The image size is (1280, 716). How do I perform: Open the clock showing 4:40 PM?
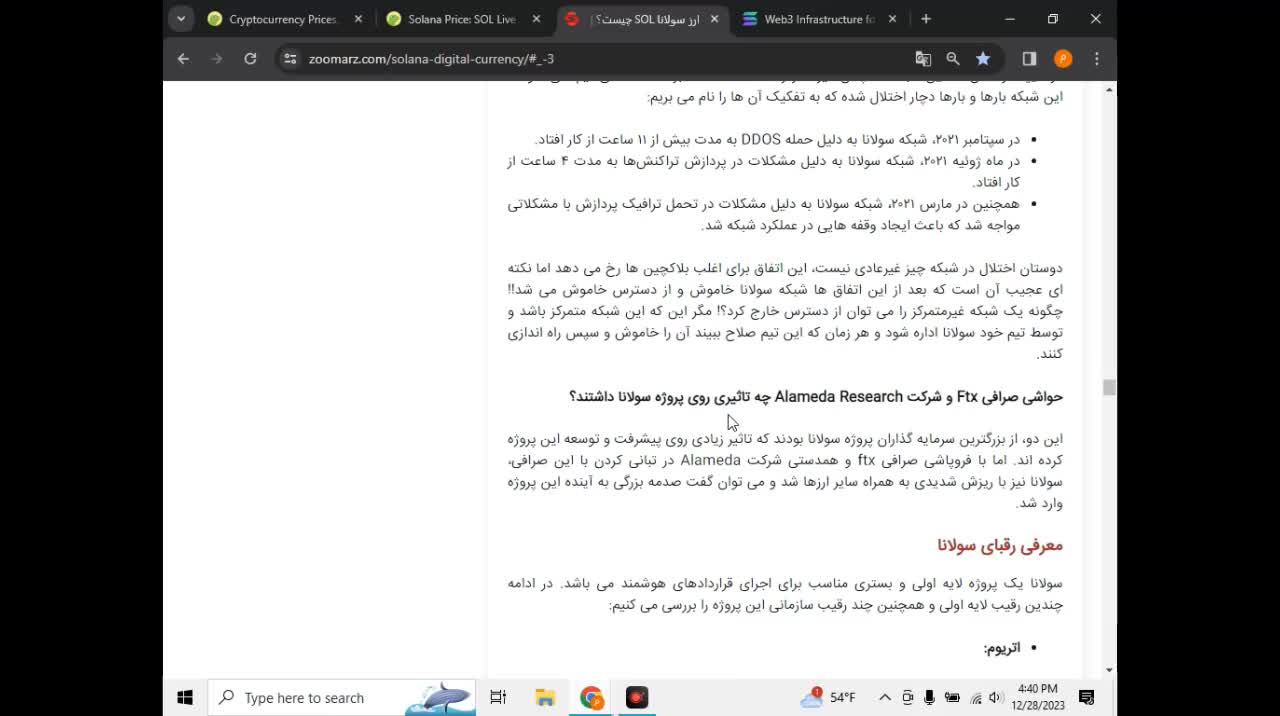(x=1037, y=697)
